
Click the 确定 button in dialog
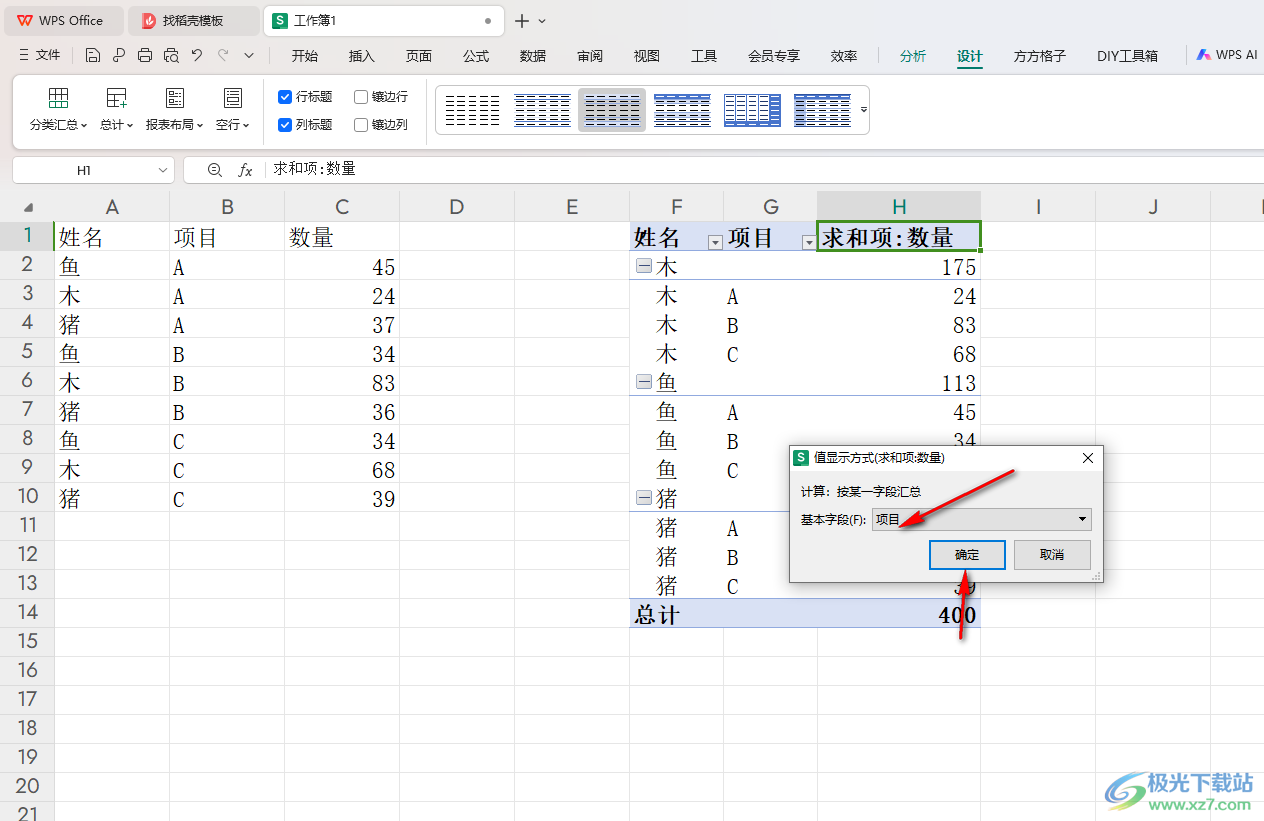point(967,555)
